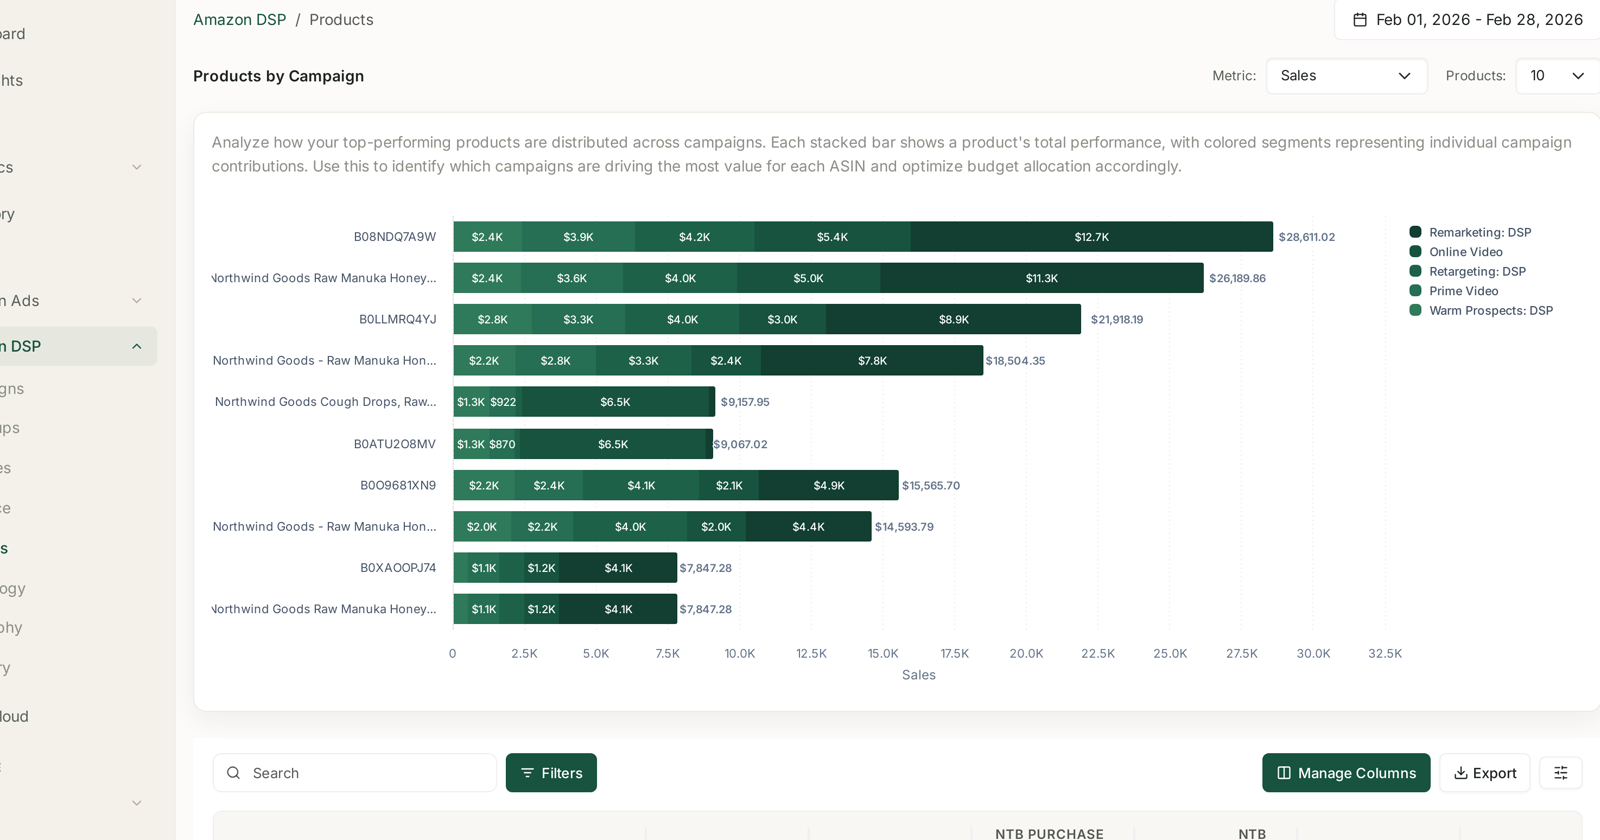Click the $8.9K segment of B0LLMRQ4YJ
This screenshot has height=840, width=1600.
[953, 319]
